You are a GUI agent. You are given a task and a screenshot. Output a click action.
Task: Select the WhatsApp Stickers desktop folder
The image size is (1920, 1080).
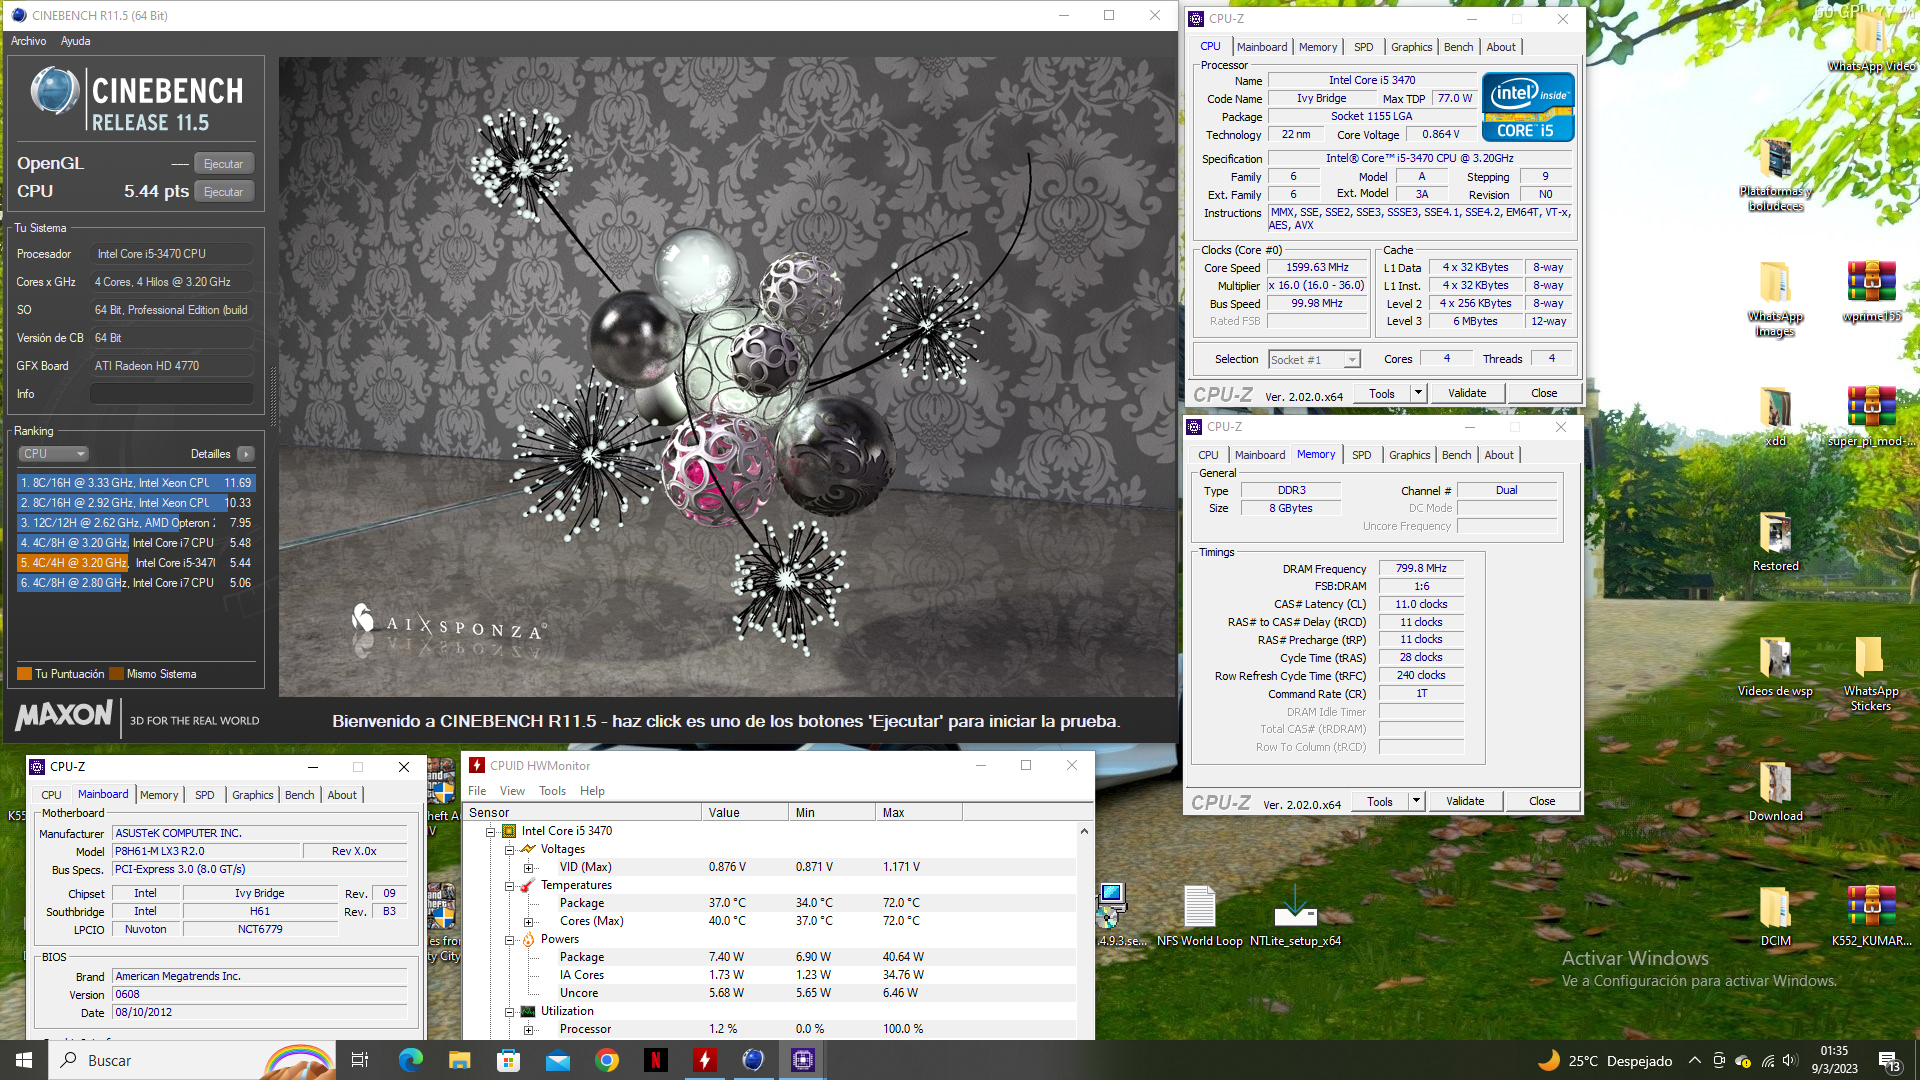pos(1870,673)
